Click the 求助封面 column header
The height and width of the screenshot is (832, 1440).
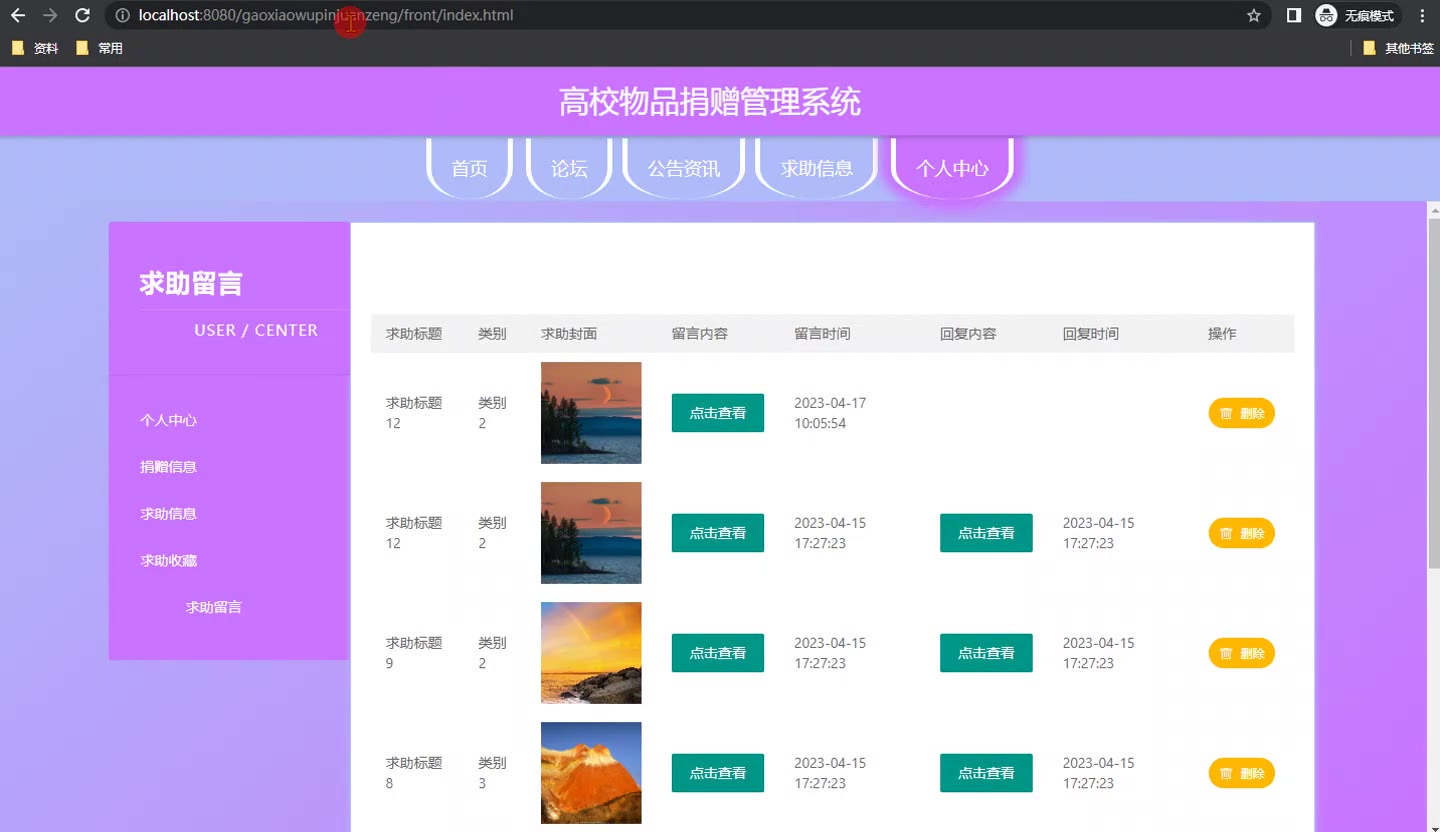(569, 334)
